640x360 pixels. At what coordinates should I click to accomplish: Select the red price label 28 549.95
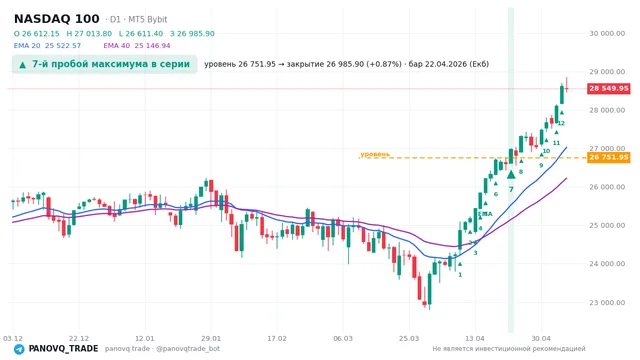tap(609, 89)
